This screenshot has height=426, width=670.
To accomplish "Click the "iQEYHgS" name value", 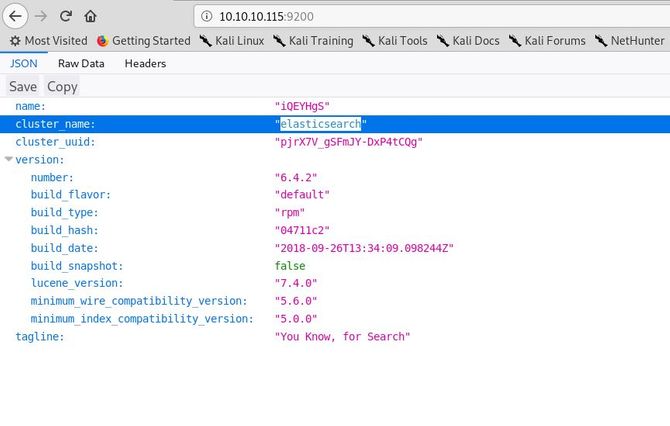I will [x=302, y=106].
